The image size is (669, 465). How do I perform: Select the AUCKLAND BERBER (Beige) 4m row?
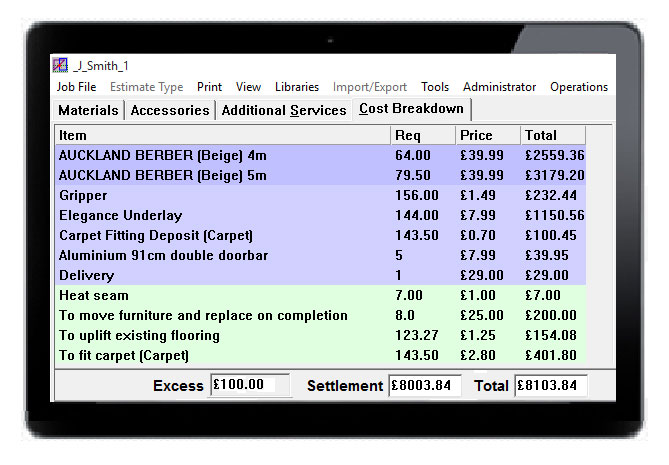click(222, 155)
